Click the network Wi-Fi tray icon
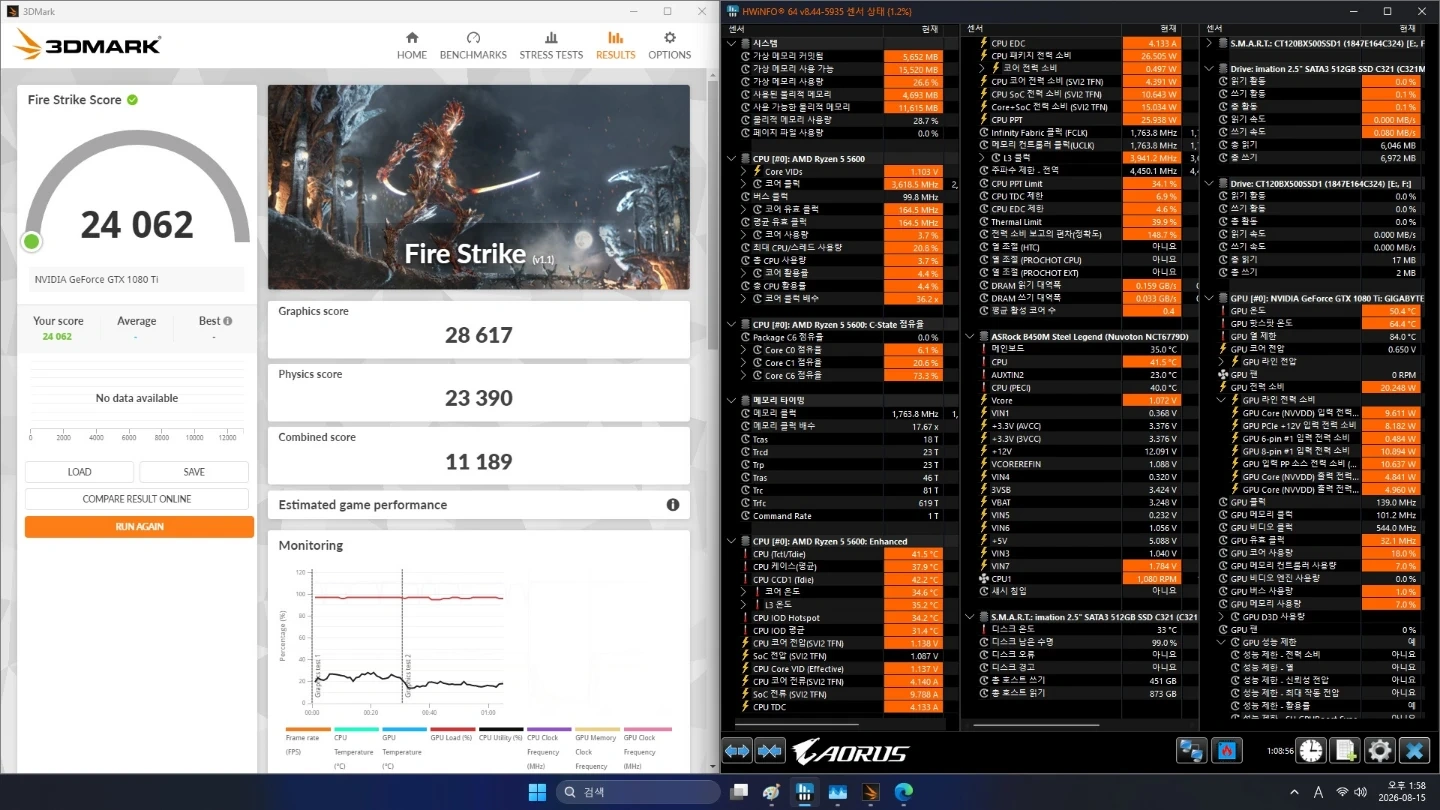Image resolution: width=1440 pixels, height=810 pixels. (1342, 792)
